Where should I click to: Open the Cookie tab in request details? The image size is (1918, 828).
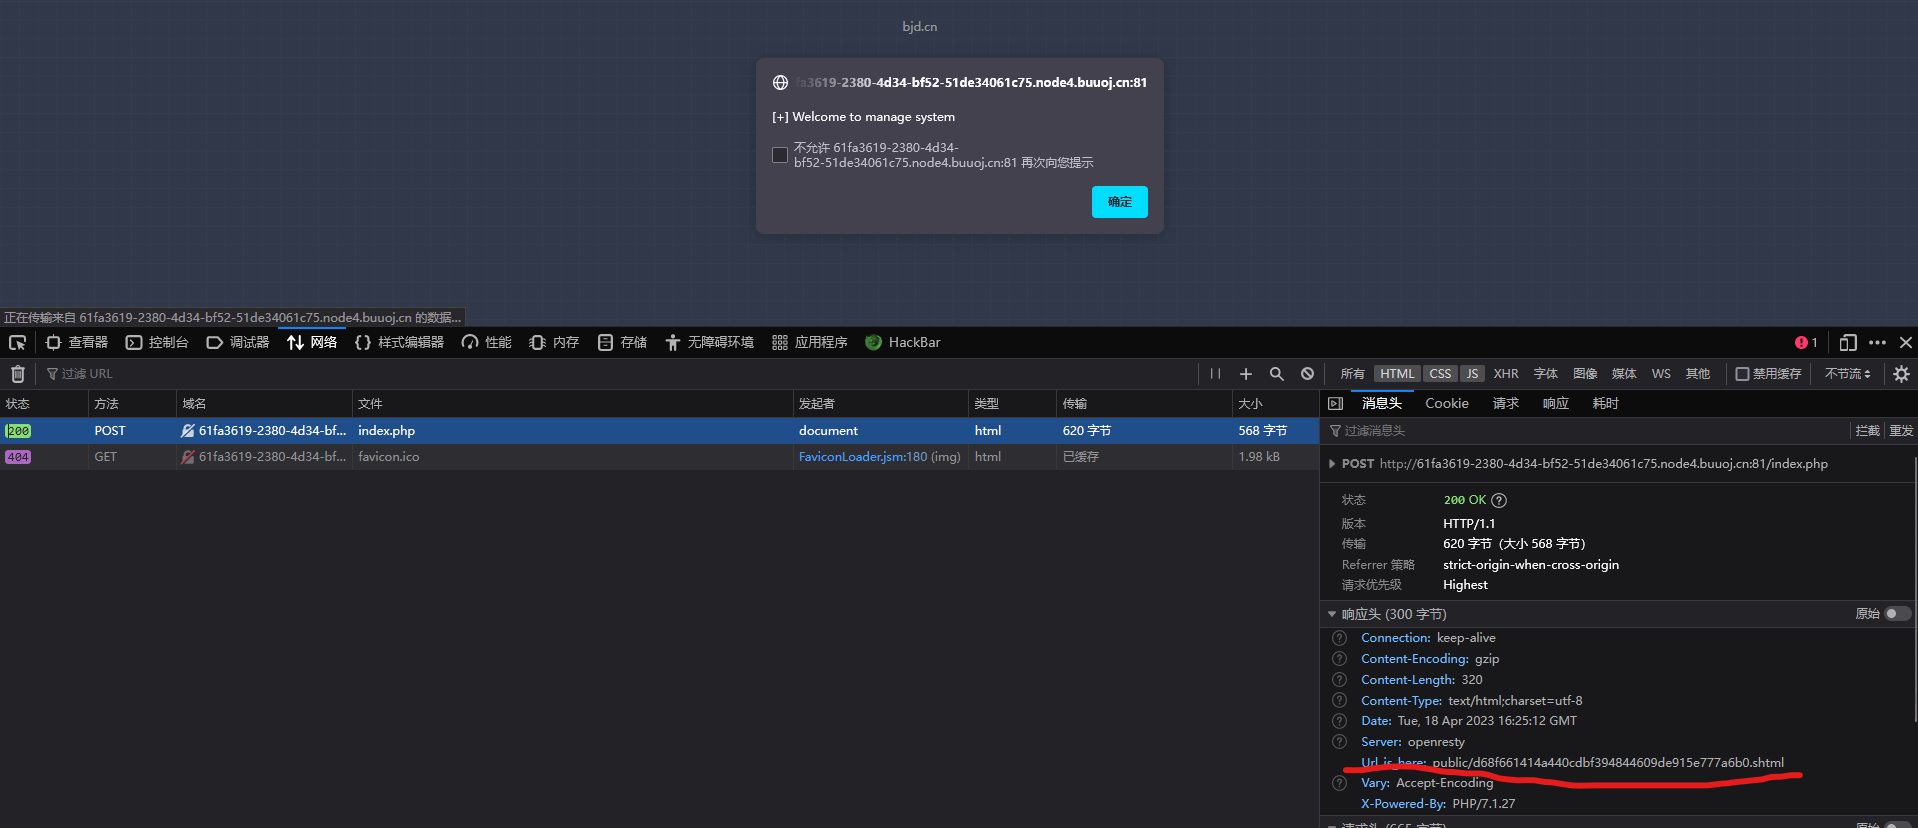click(x=1447, y=404)
